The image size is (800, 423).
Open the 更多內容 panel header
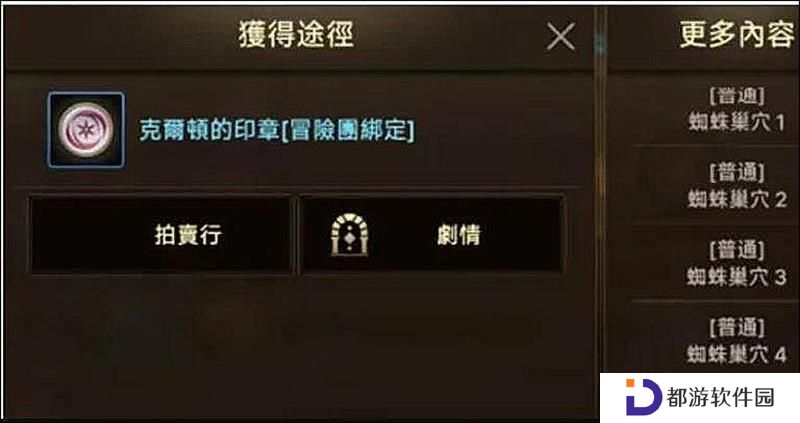pos(737,35)
